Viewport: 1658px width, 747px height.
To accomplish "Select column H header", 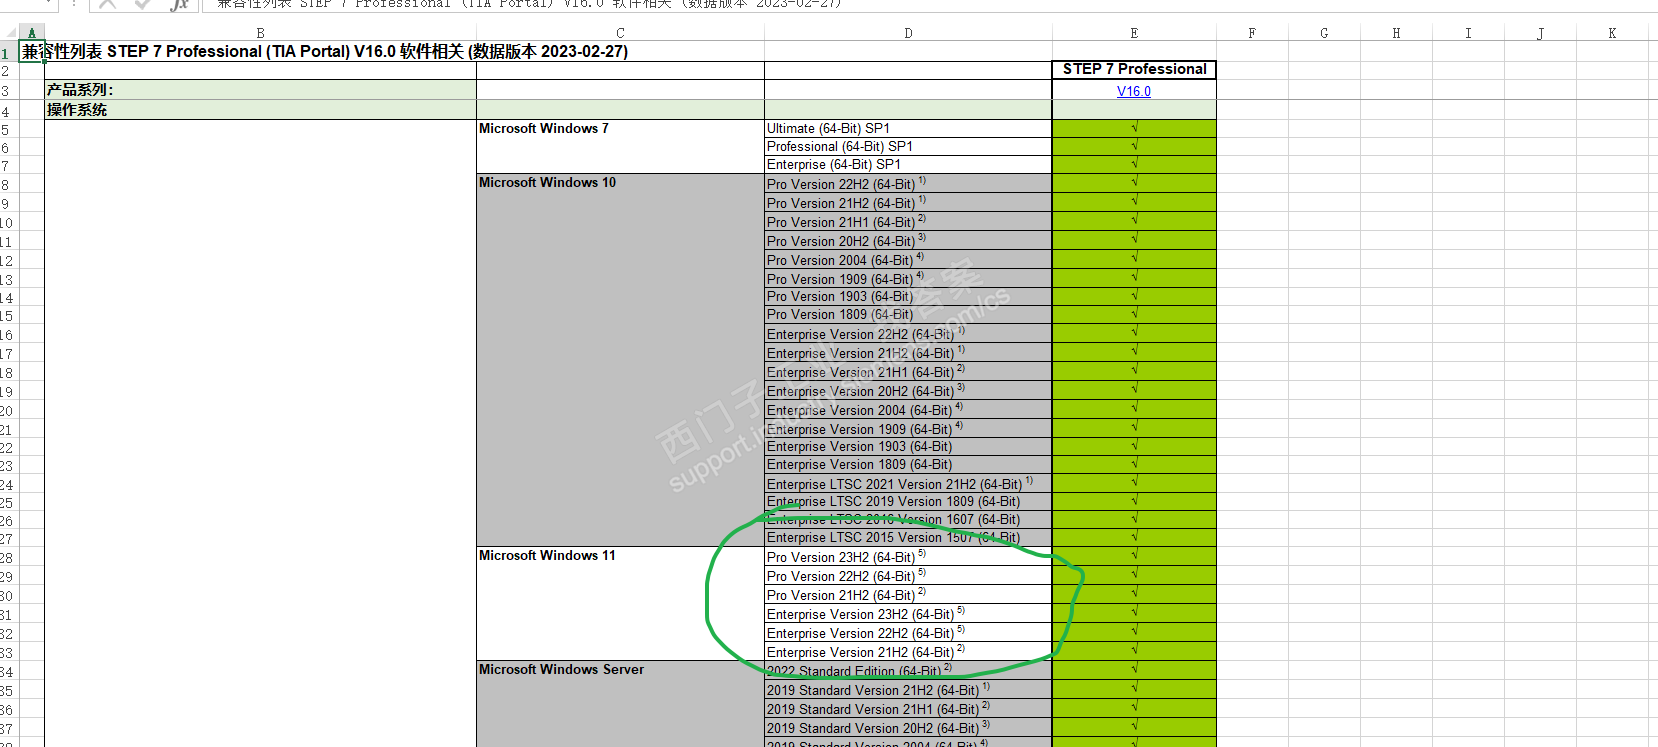I will 1396,33.
